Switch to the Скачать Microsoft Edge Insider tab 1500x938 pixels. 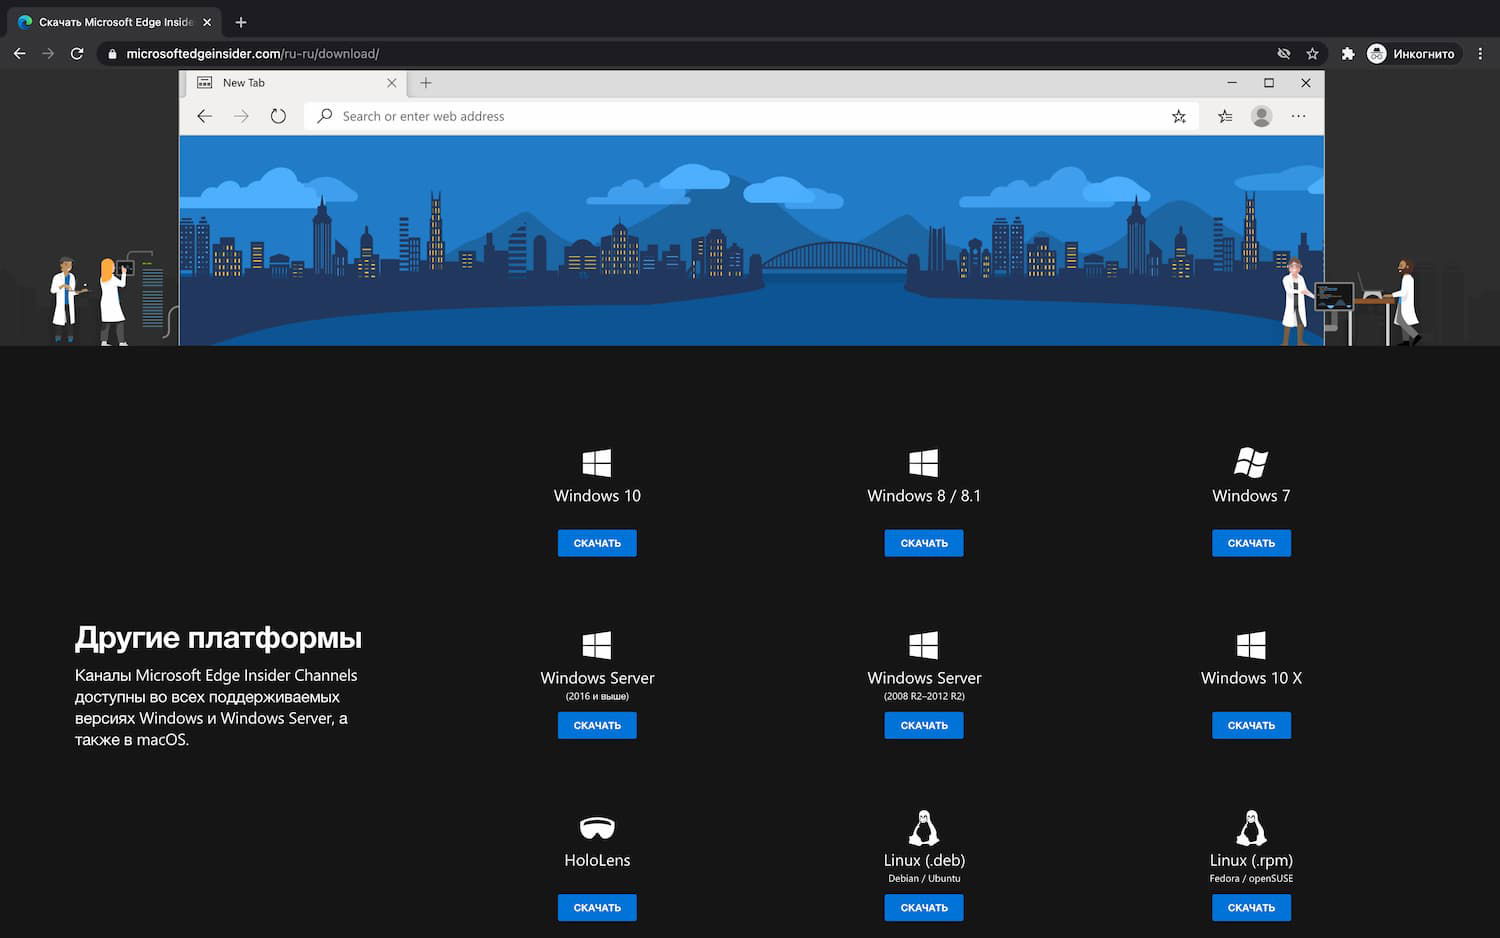point(110,21)
